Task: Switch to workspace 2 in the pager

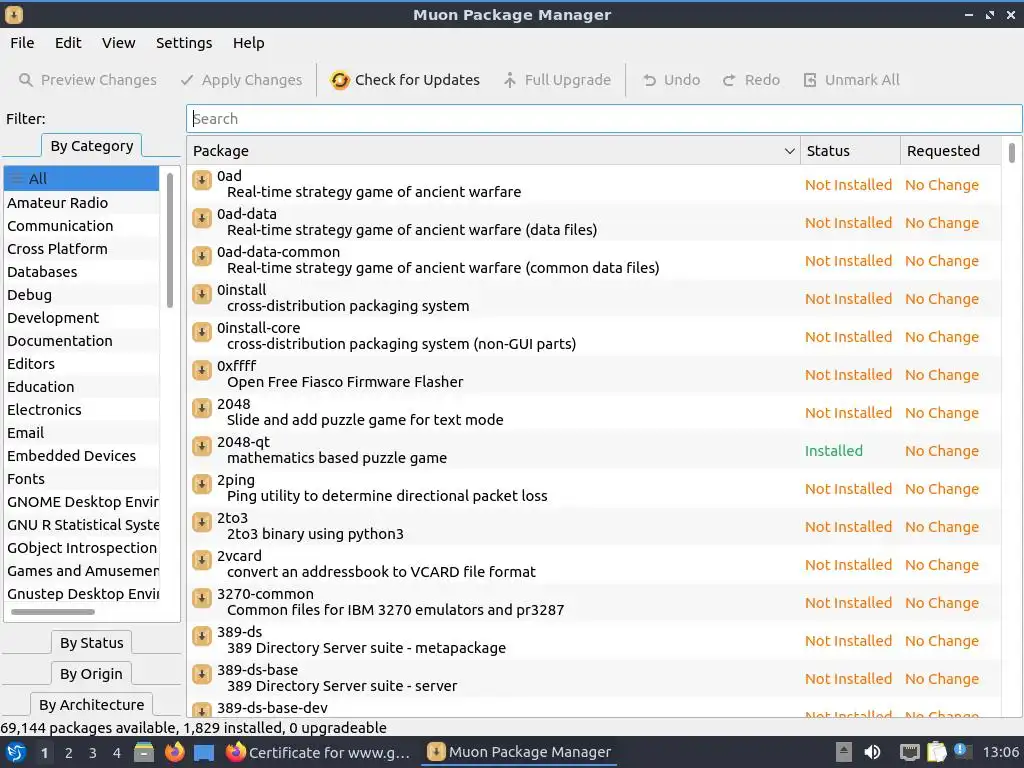Action: pyautogui.click(x=68, y=753)
